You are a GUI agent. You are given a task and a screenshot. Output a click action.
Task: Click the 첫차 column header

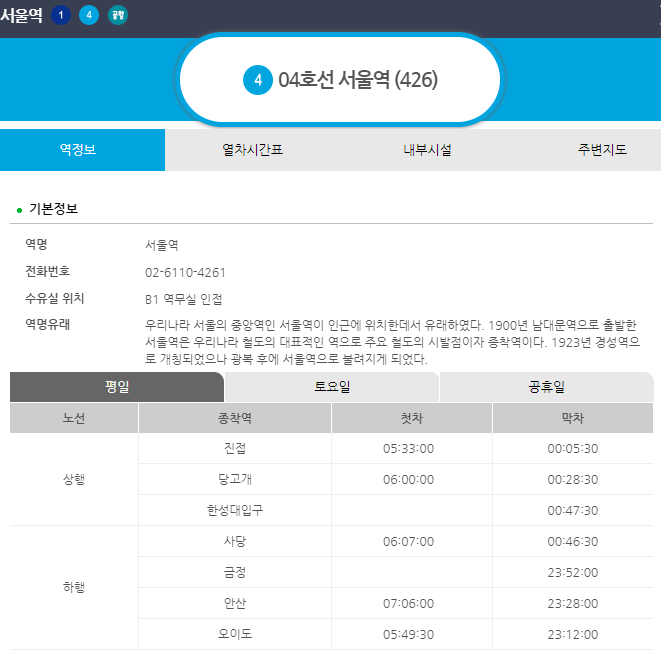click(412, 418)
